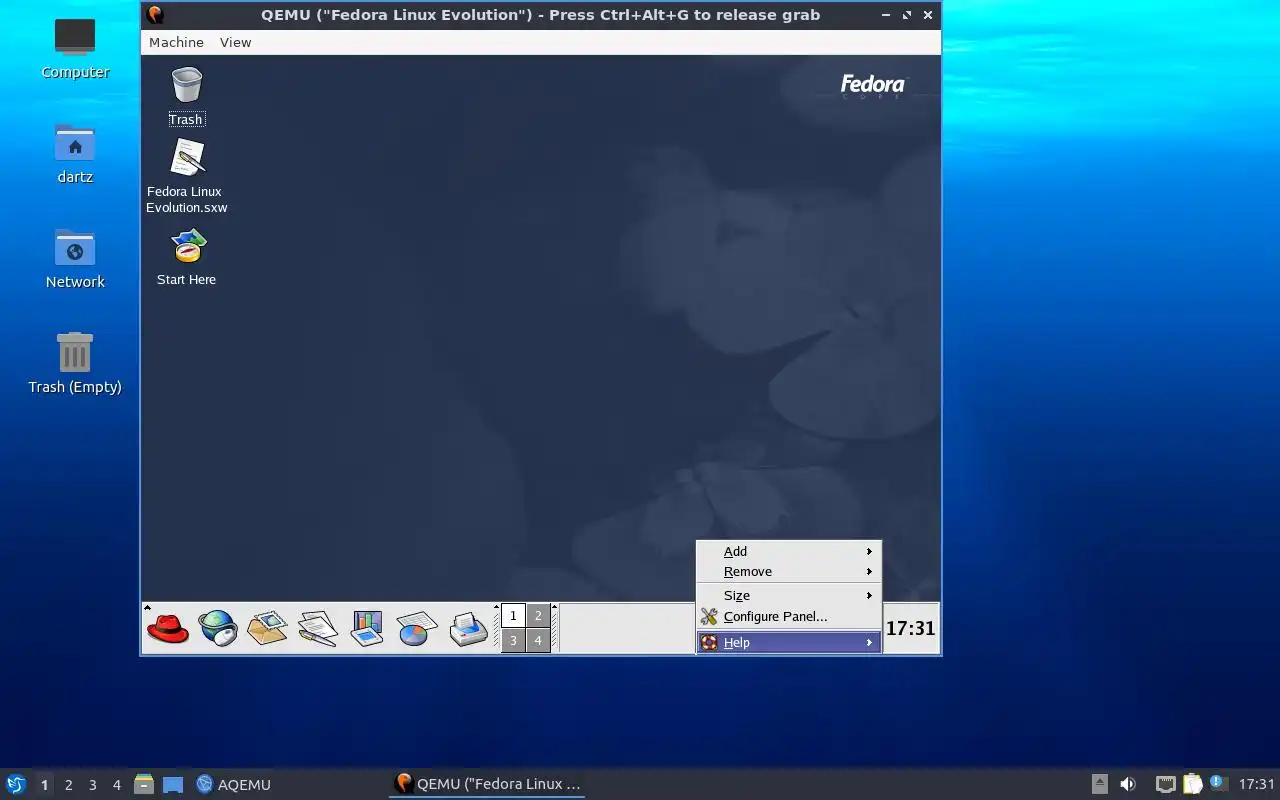Switch to host workspace 2
The image size is (1280, 800).
click(x=68, y=785)
